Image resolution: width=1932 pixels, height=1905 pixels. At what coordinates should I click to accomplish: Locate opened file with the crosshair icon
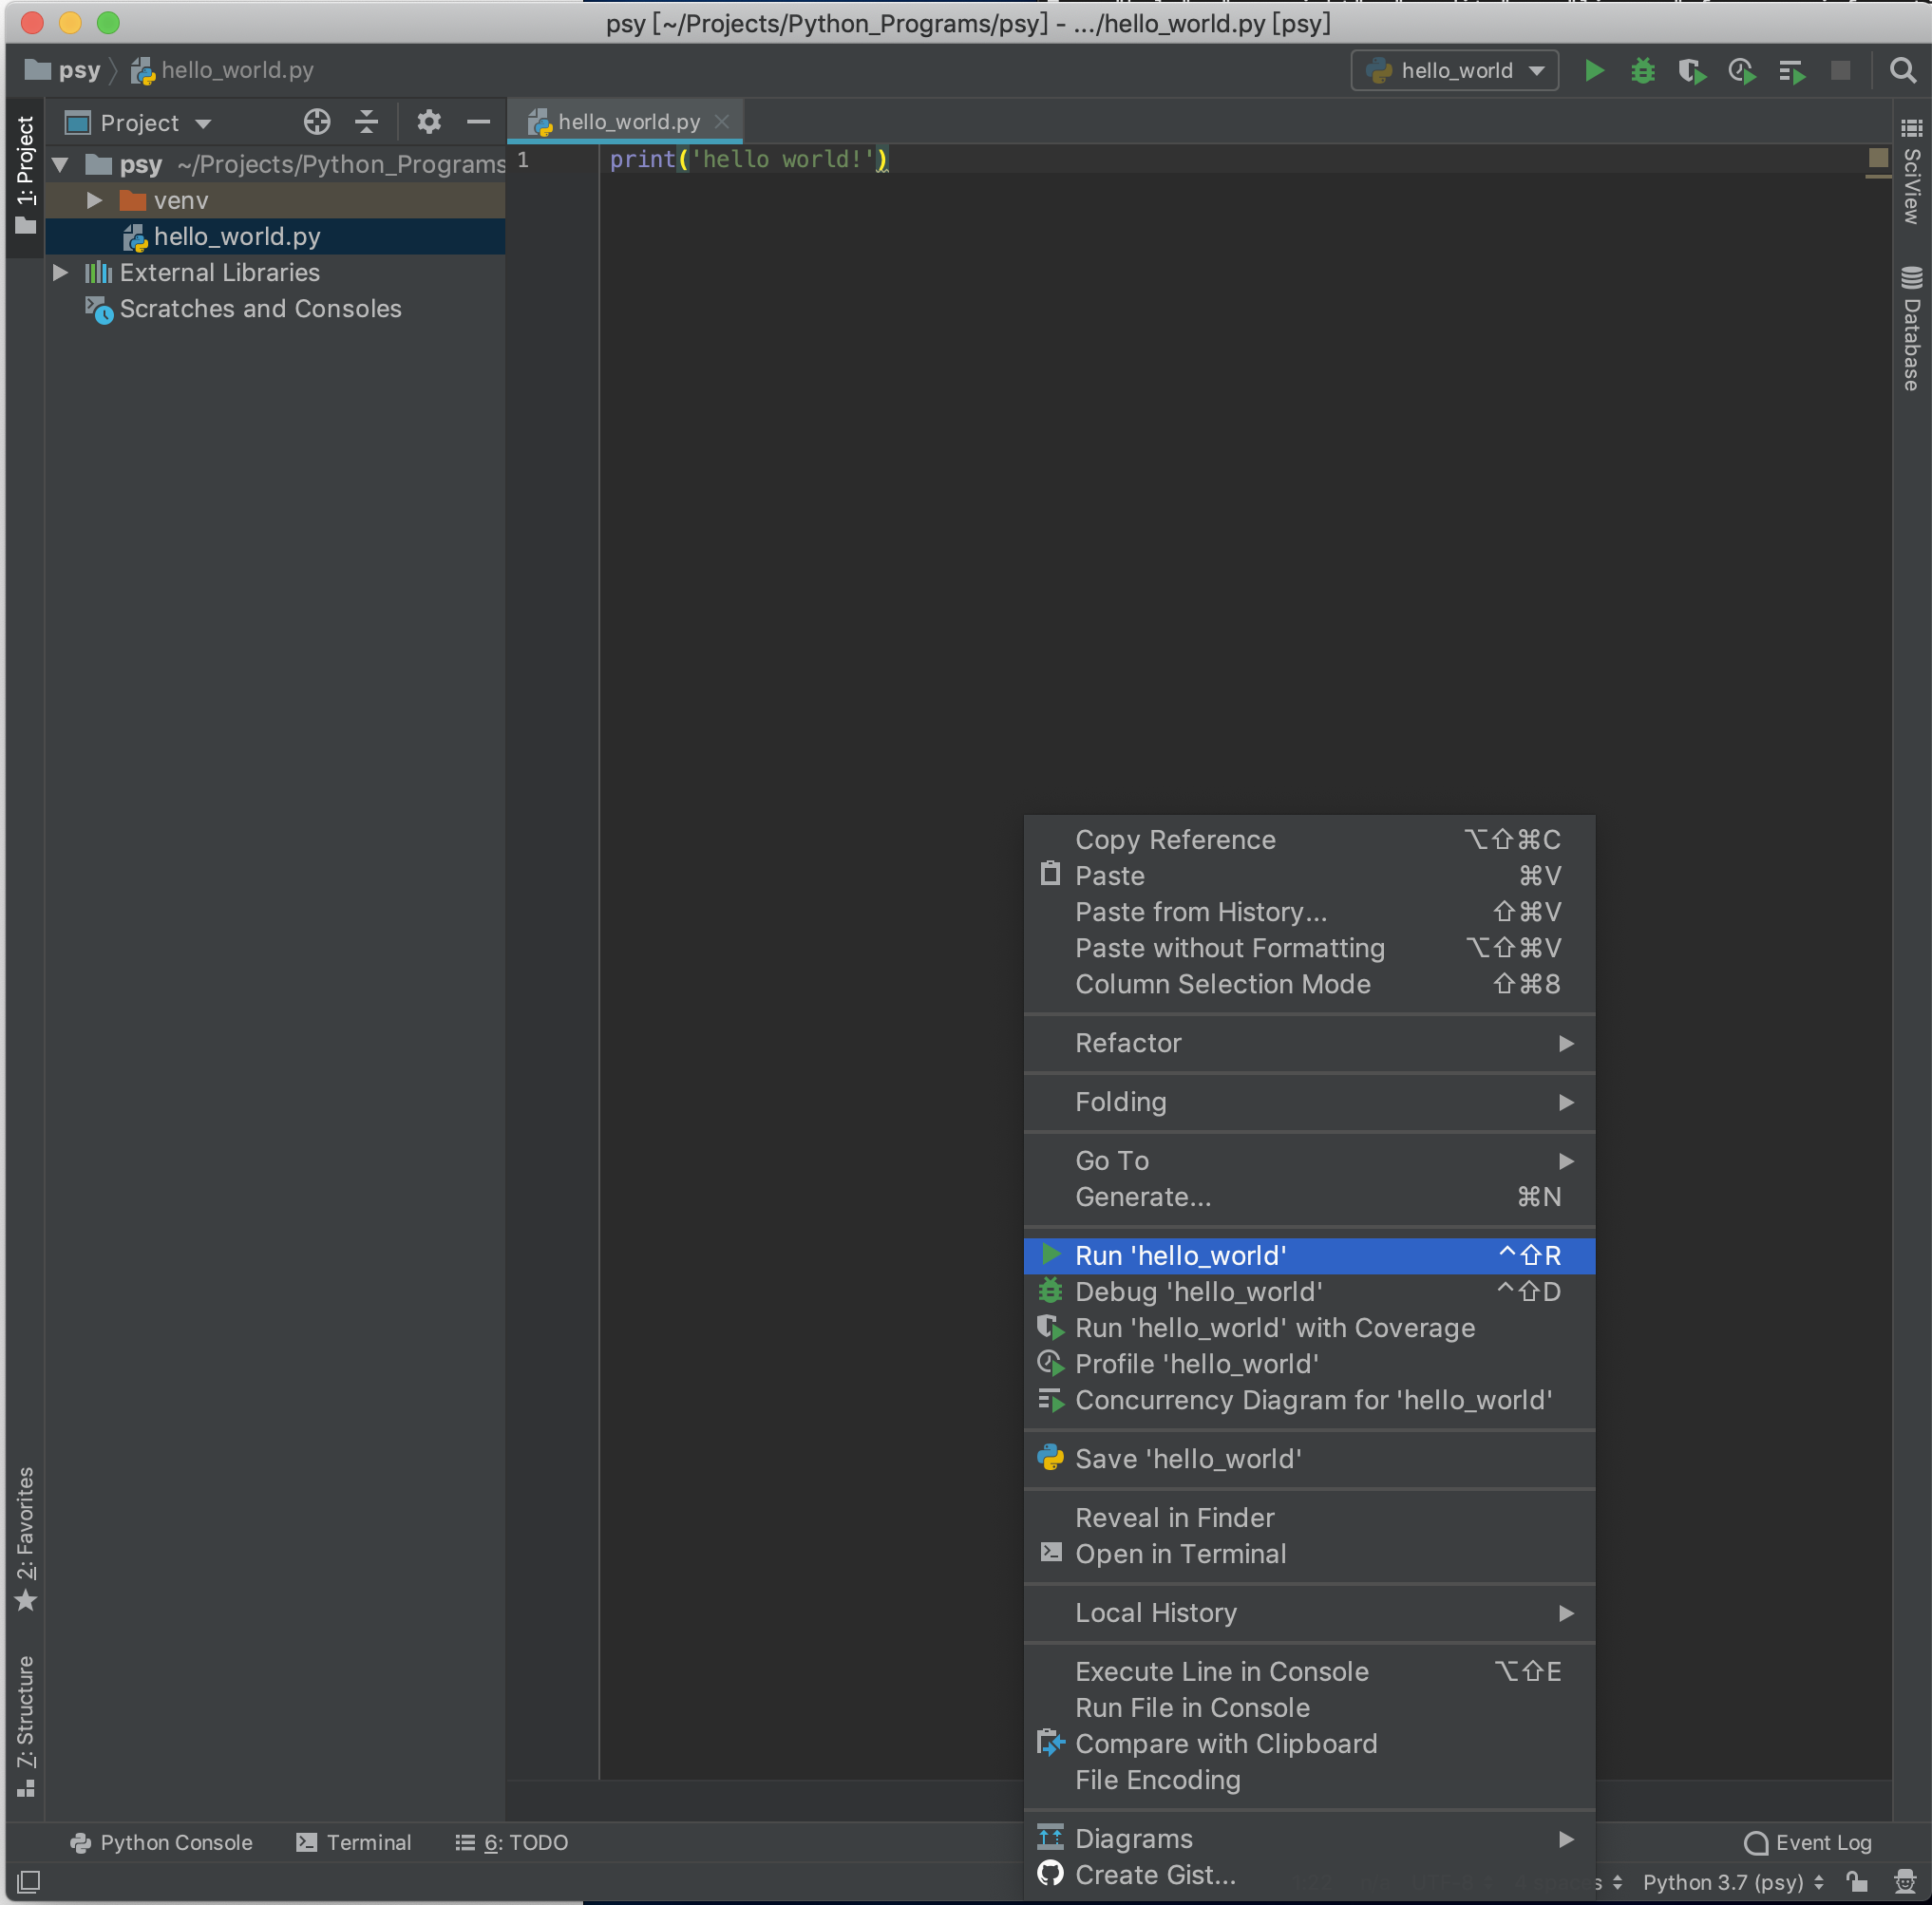316,122
